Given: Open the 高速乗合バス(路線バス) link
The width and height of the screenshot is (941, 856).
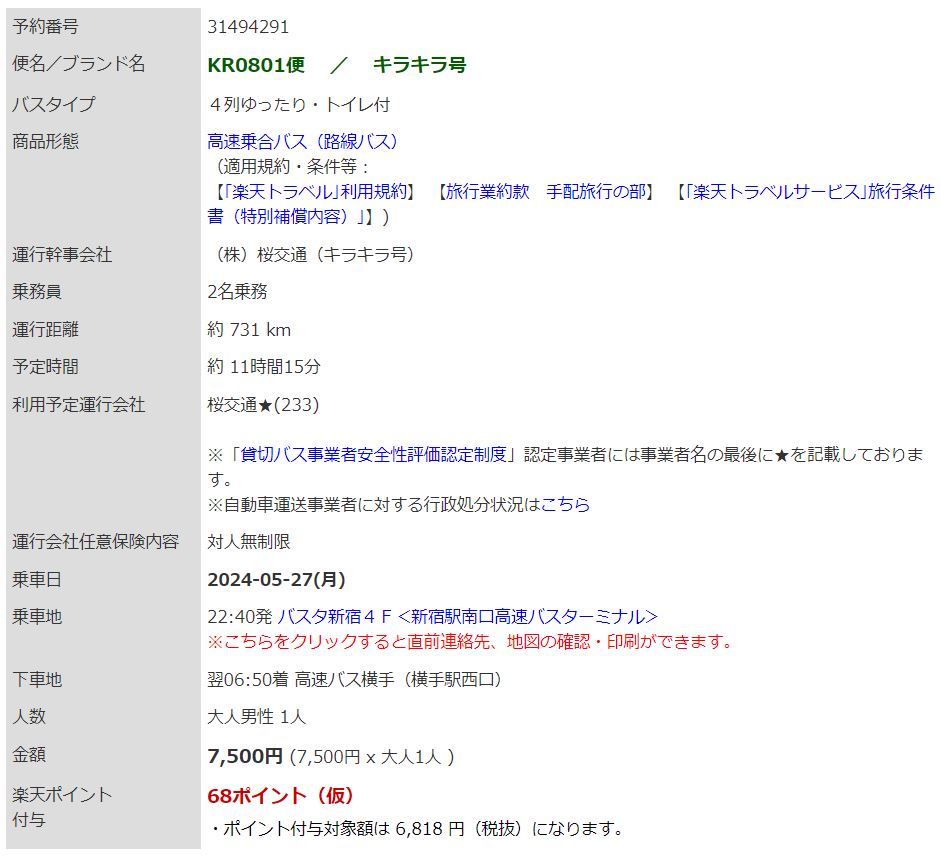Looking at the screenshot, I should [x=302, y=142].
